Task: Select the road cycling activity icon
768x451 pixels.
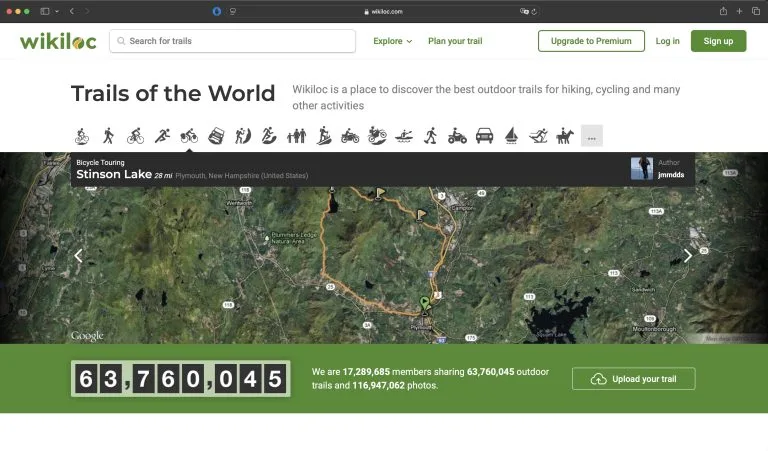Action: pyautogui.click(x=136, y=136)
